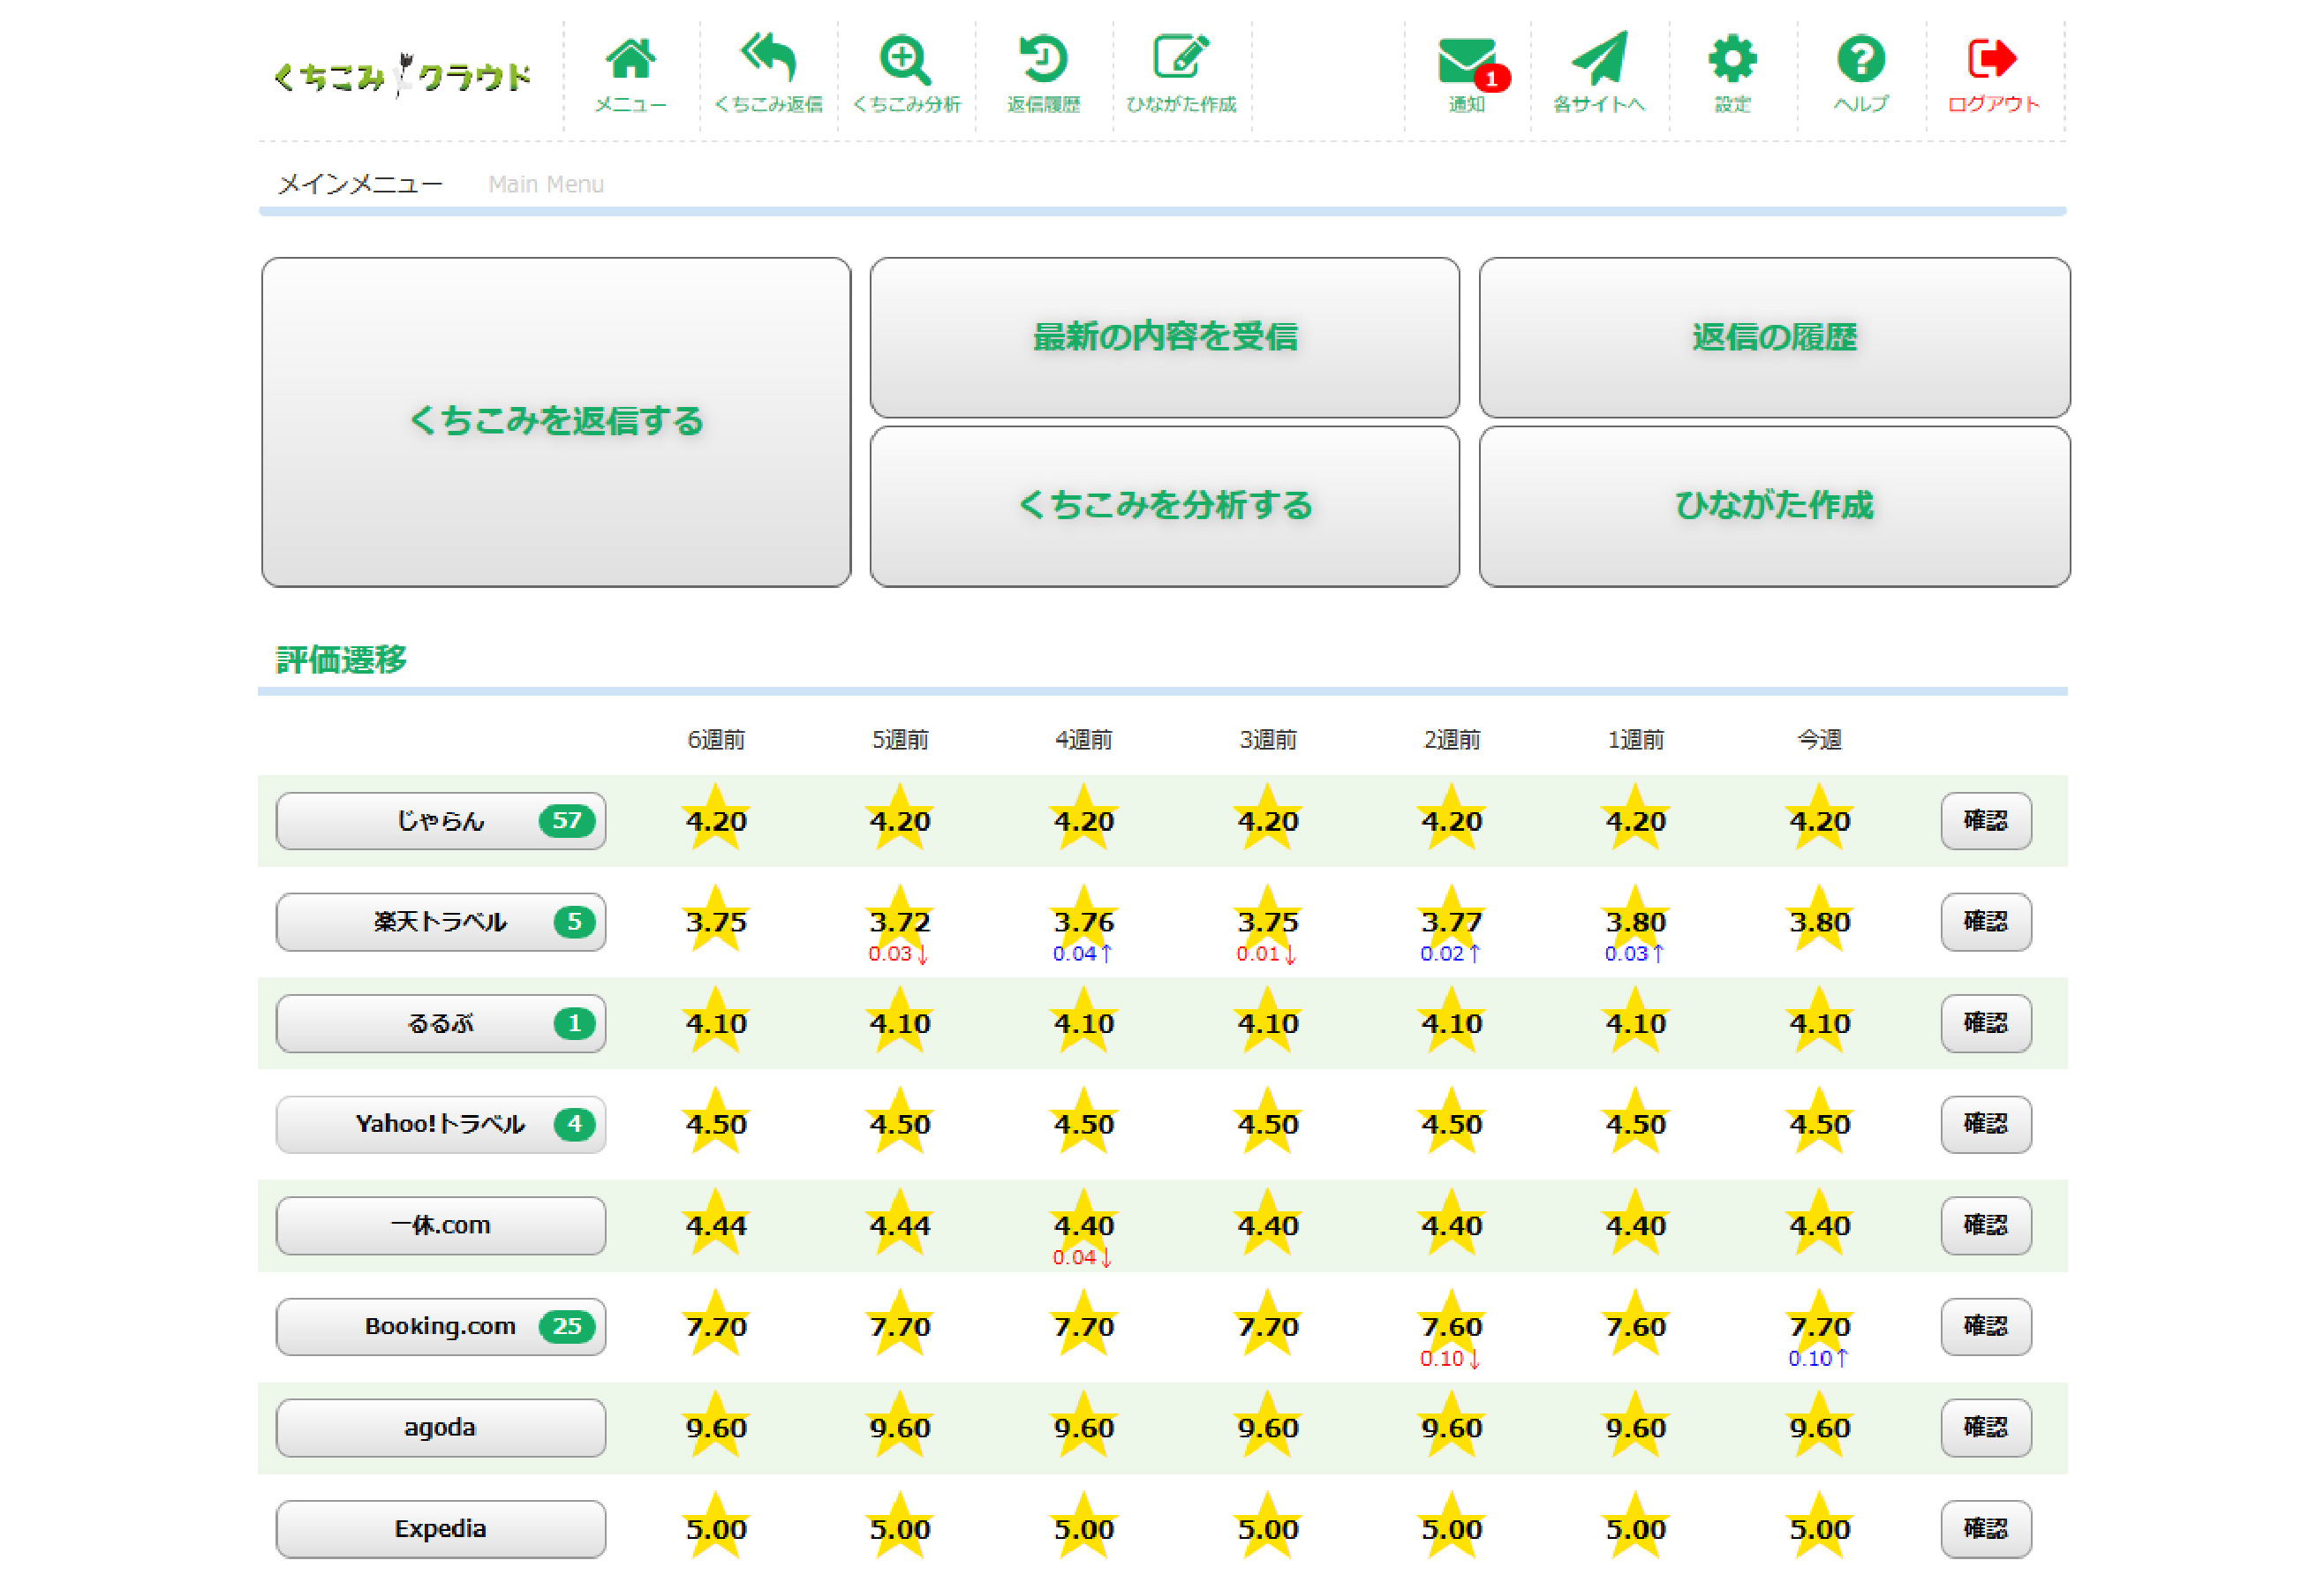Screen dimensions: 2324x1583
Task: Click the 0.04↓ change under 一休.com 4週前
Action: click(1082, 1257)
